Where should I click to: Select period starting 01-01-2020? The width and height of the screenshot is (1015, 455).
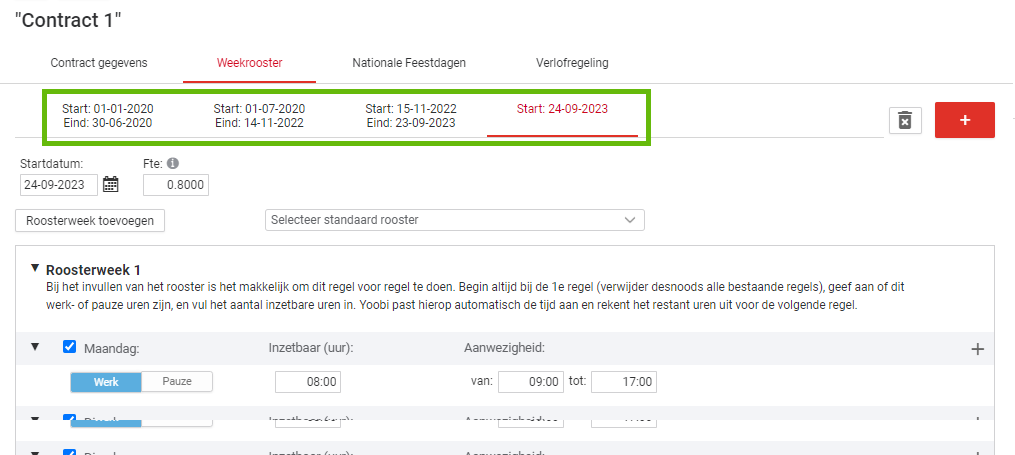click(x=108, y=115)
